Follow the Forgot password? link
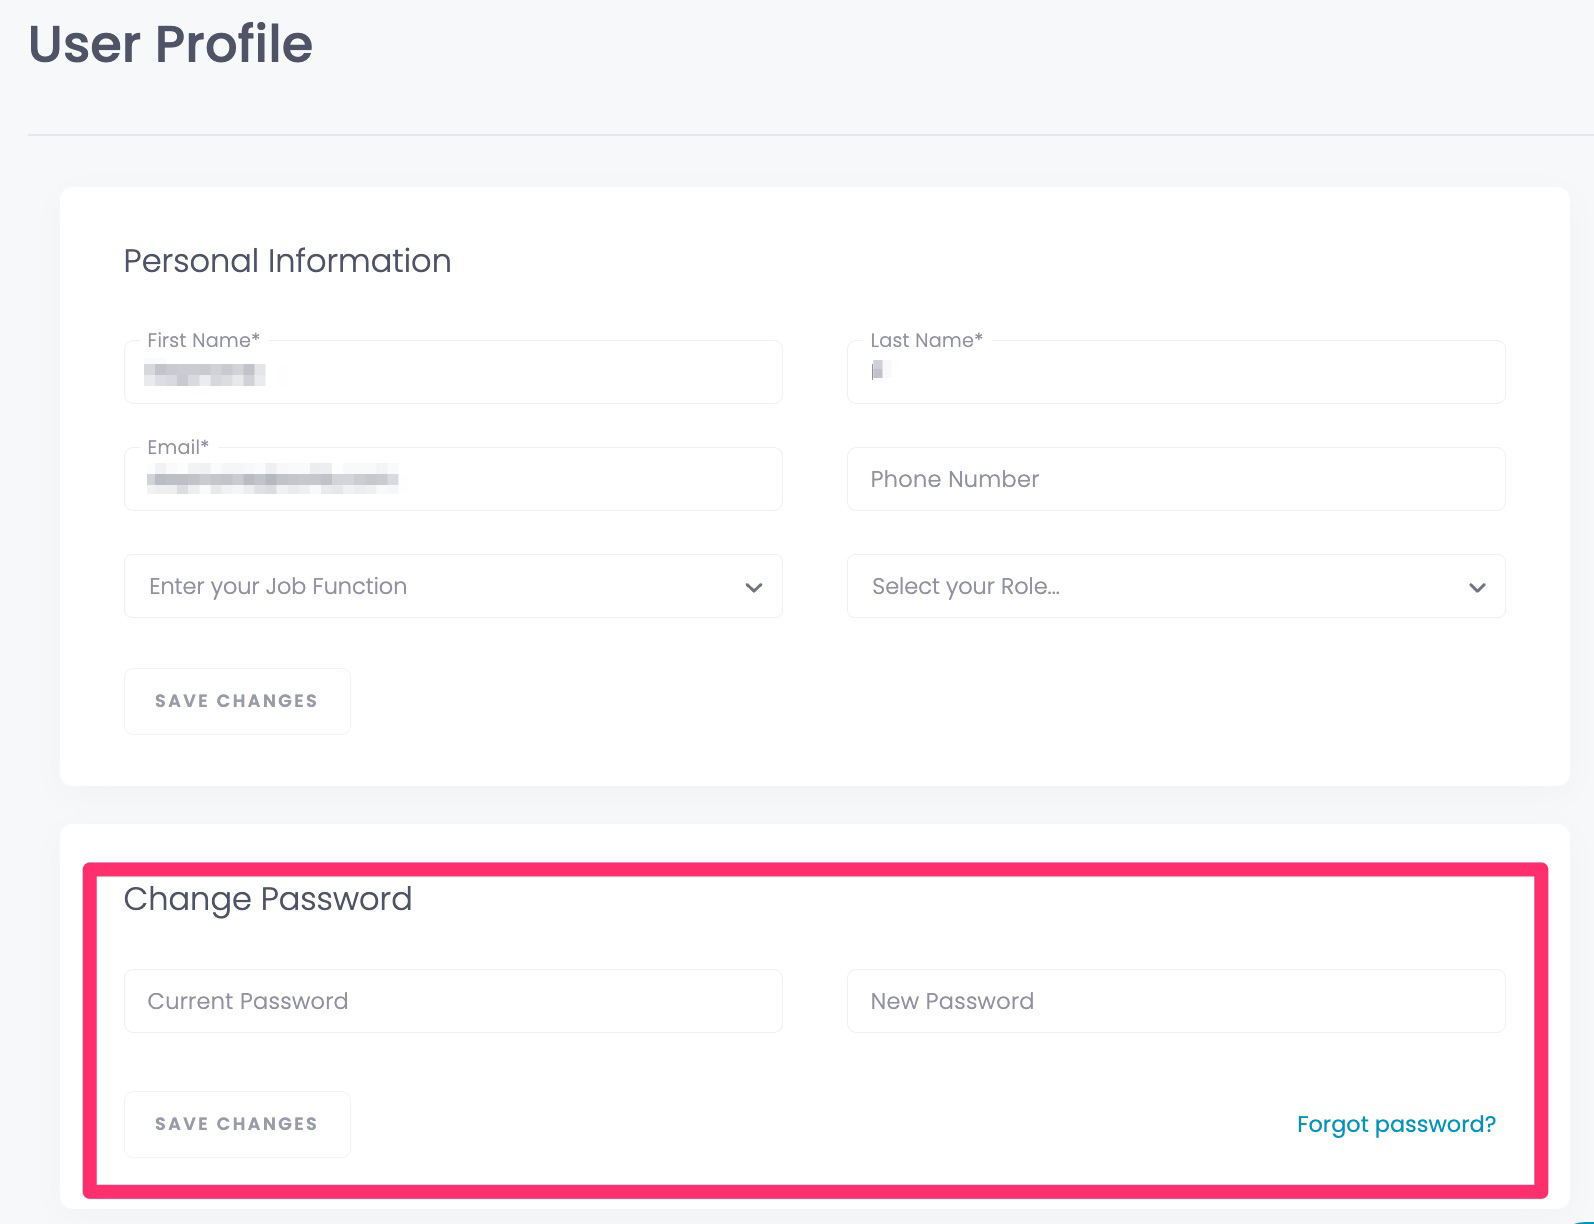The height and width of the screenshot is (1224, 1594). [1396, 1124]
